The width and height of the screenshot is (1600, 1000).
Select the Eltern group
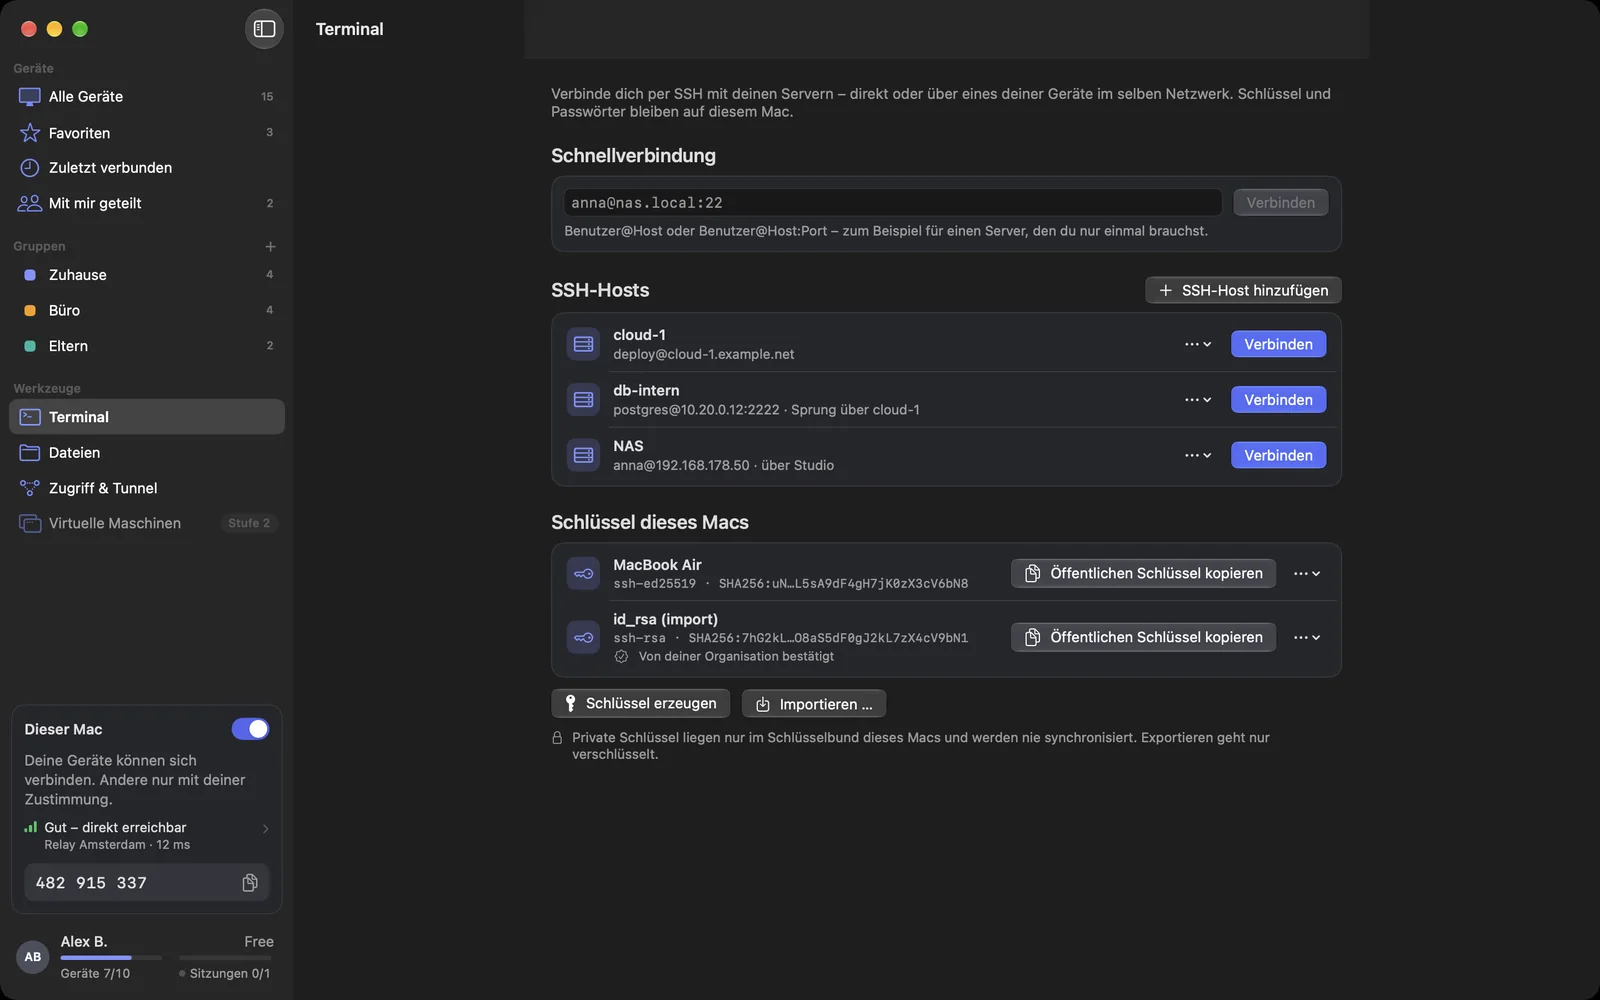pos(147,346)
